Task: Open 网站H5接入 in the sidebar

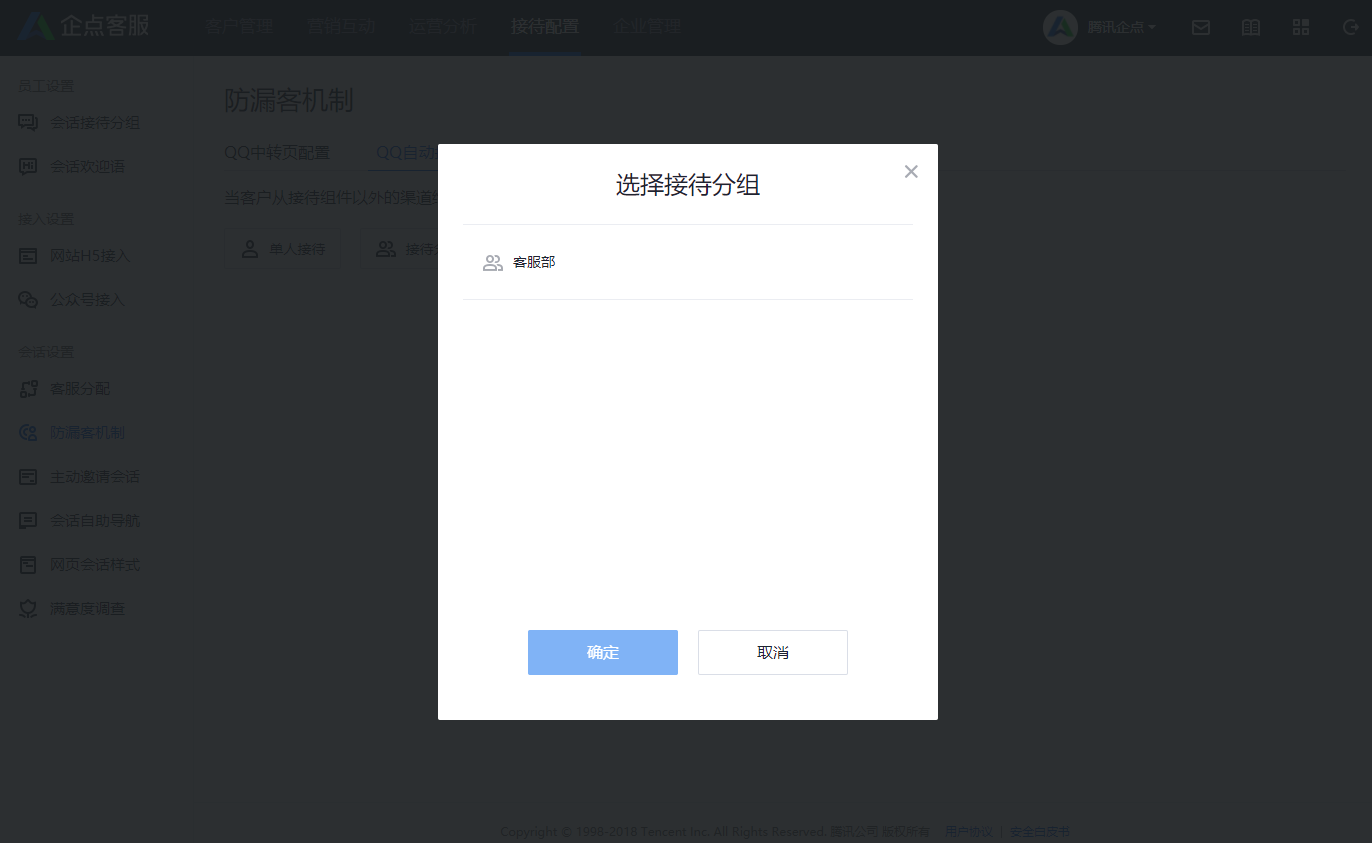Action: 75,256
